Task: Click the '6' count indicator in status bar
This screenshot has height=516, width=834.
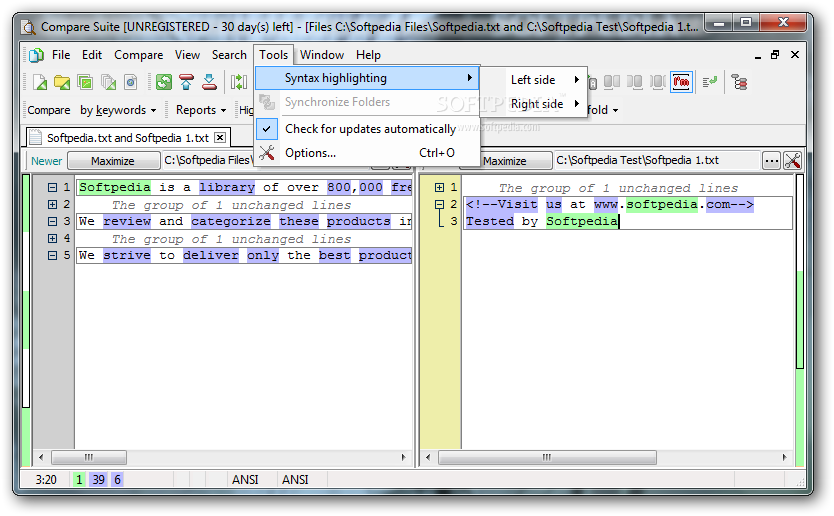Action: click(x=118, y=479)
